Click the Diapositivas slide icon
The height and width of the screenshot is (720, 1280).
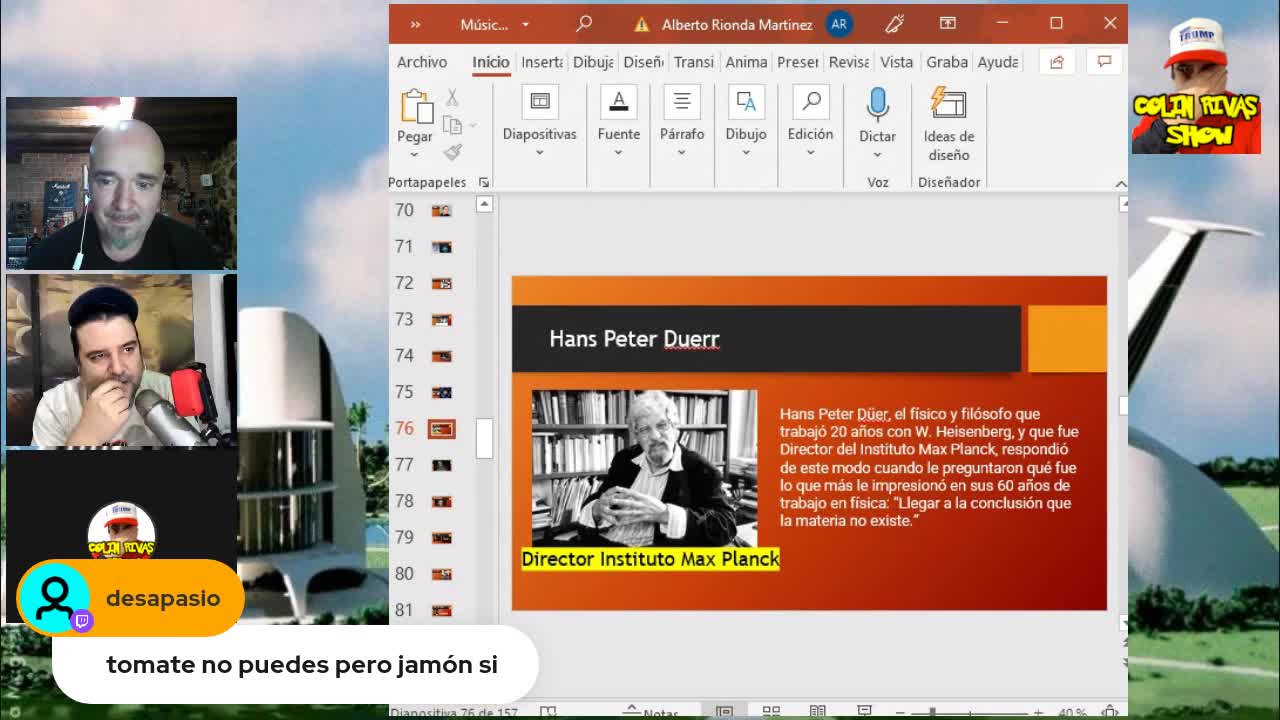540,102
